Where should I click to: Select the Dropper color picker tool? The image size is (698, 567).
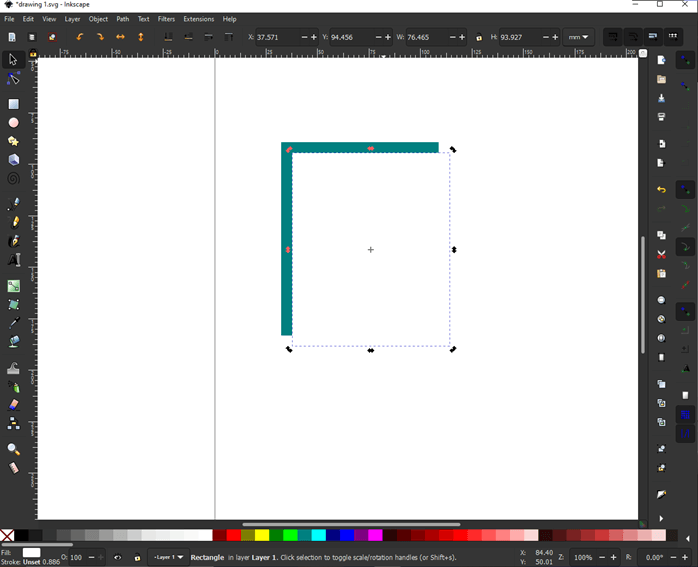click(x=13, y=323)
